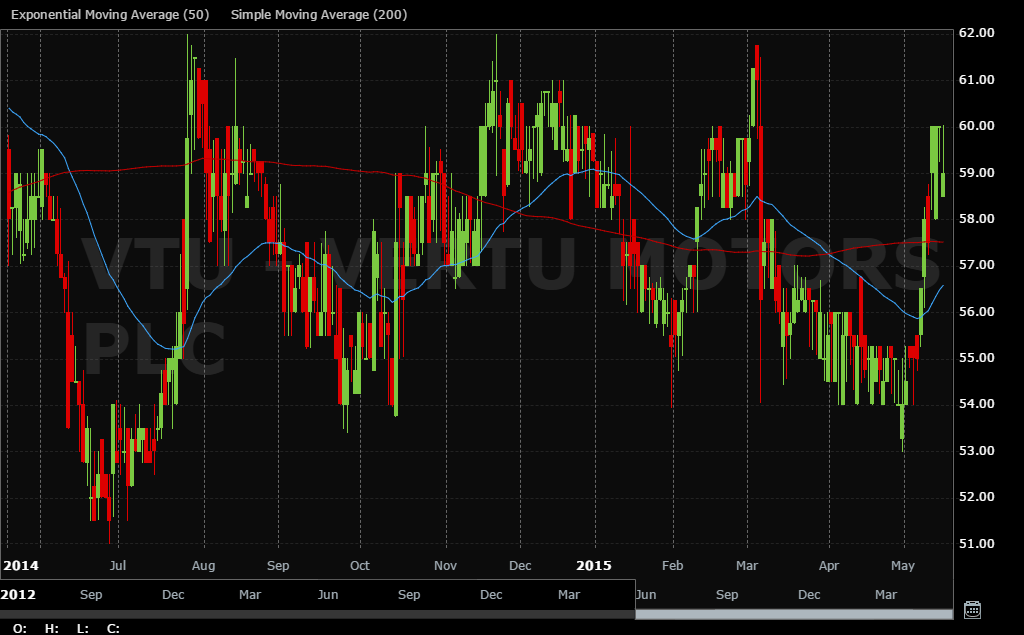This screenshot has height=635, width=1024.
Task: Click the 2014 label on the date axis
Action: click(20, 565)
